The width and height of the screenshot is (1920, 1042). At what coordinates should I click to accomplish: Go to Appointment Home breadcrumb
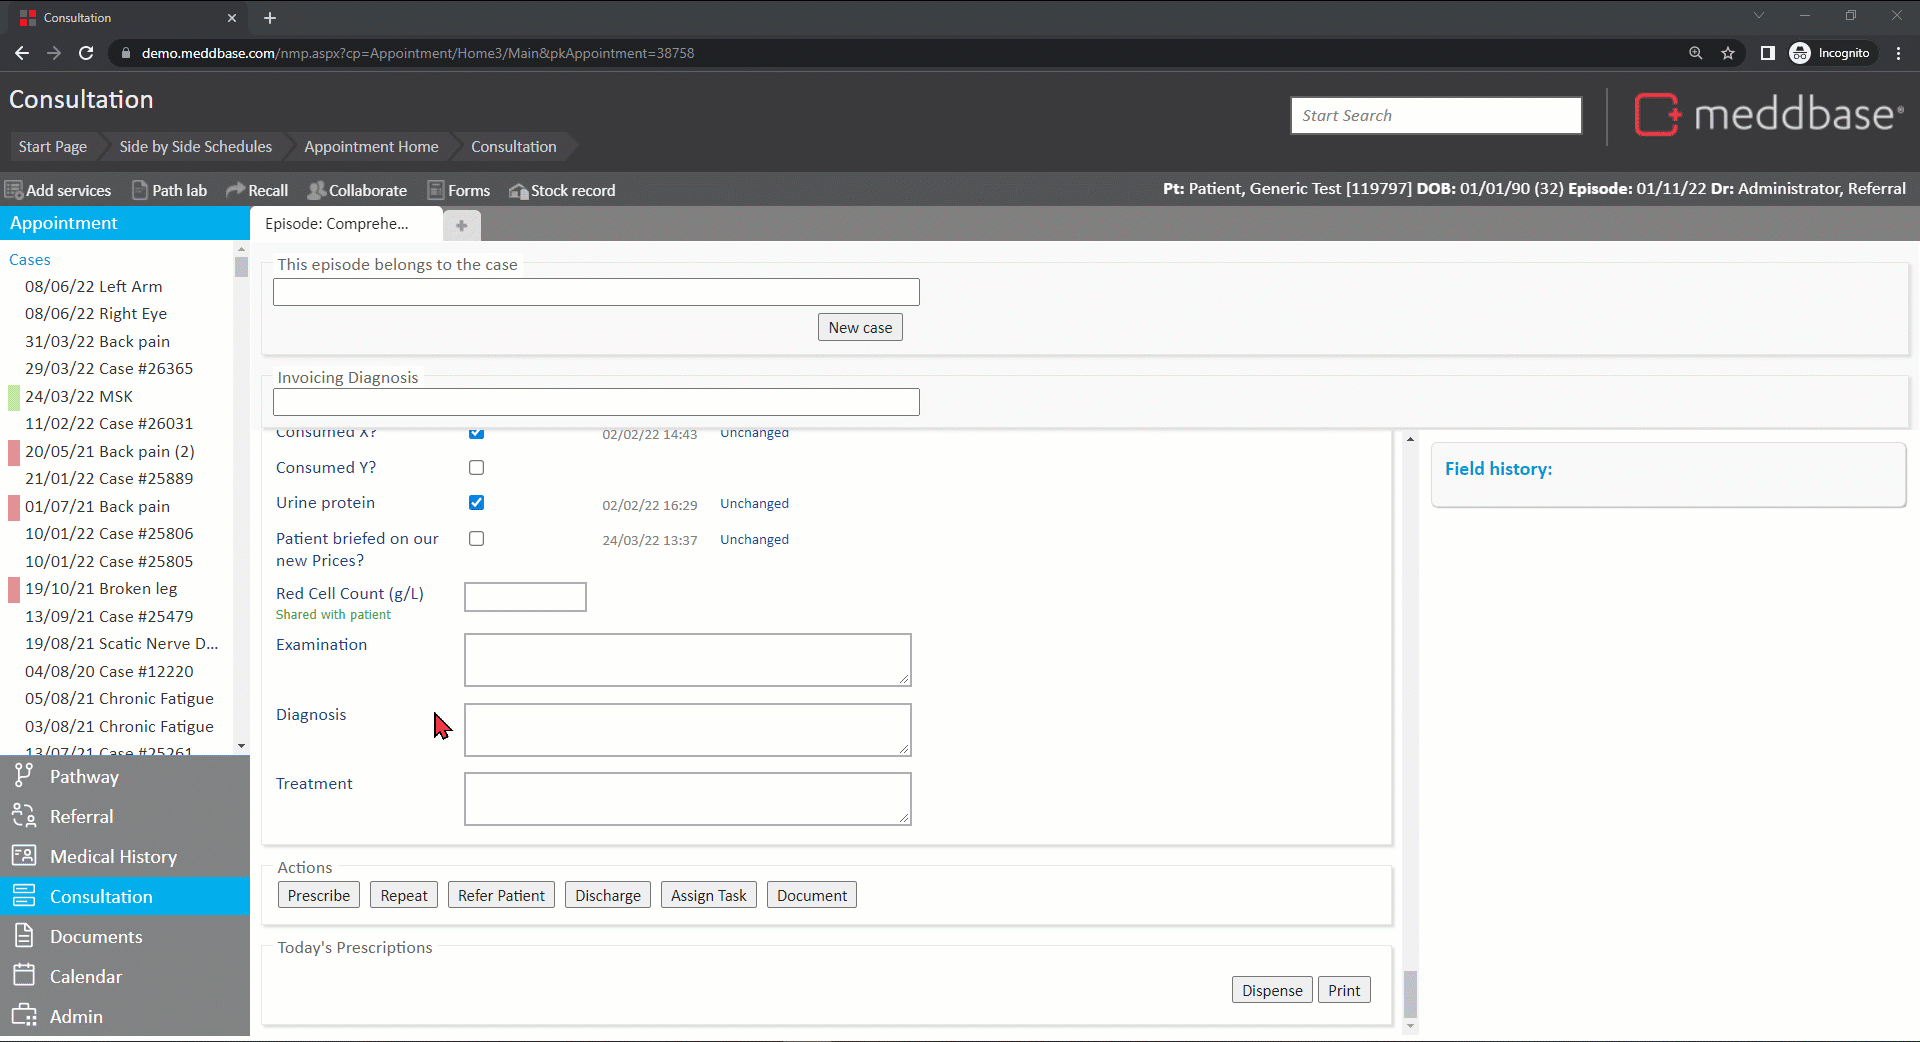click(x=371, y=147)
